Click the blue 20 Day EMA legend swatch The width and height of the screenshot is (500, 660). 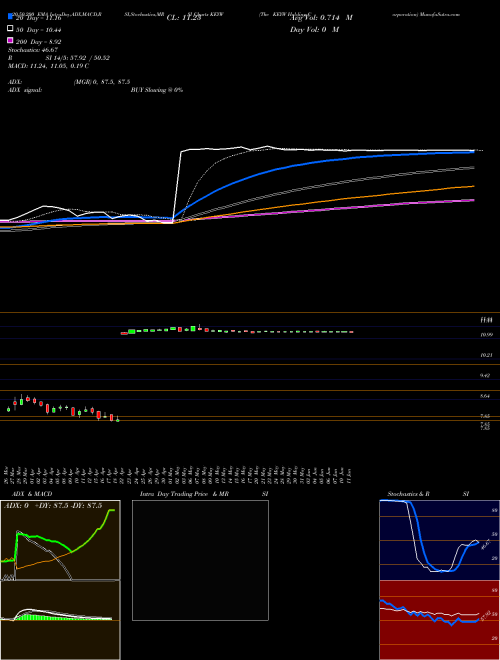click(10, 17)
